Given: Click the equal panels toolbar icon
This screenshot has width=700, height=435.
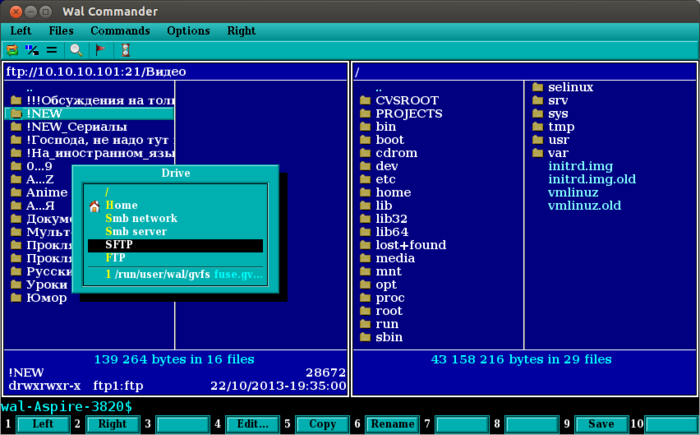Looking at the screenshot, I should (52, 50).
